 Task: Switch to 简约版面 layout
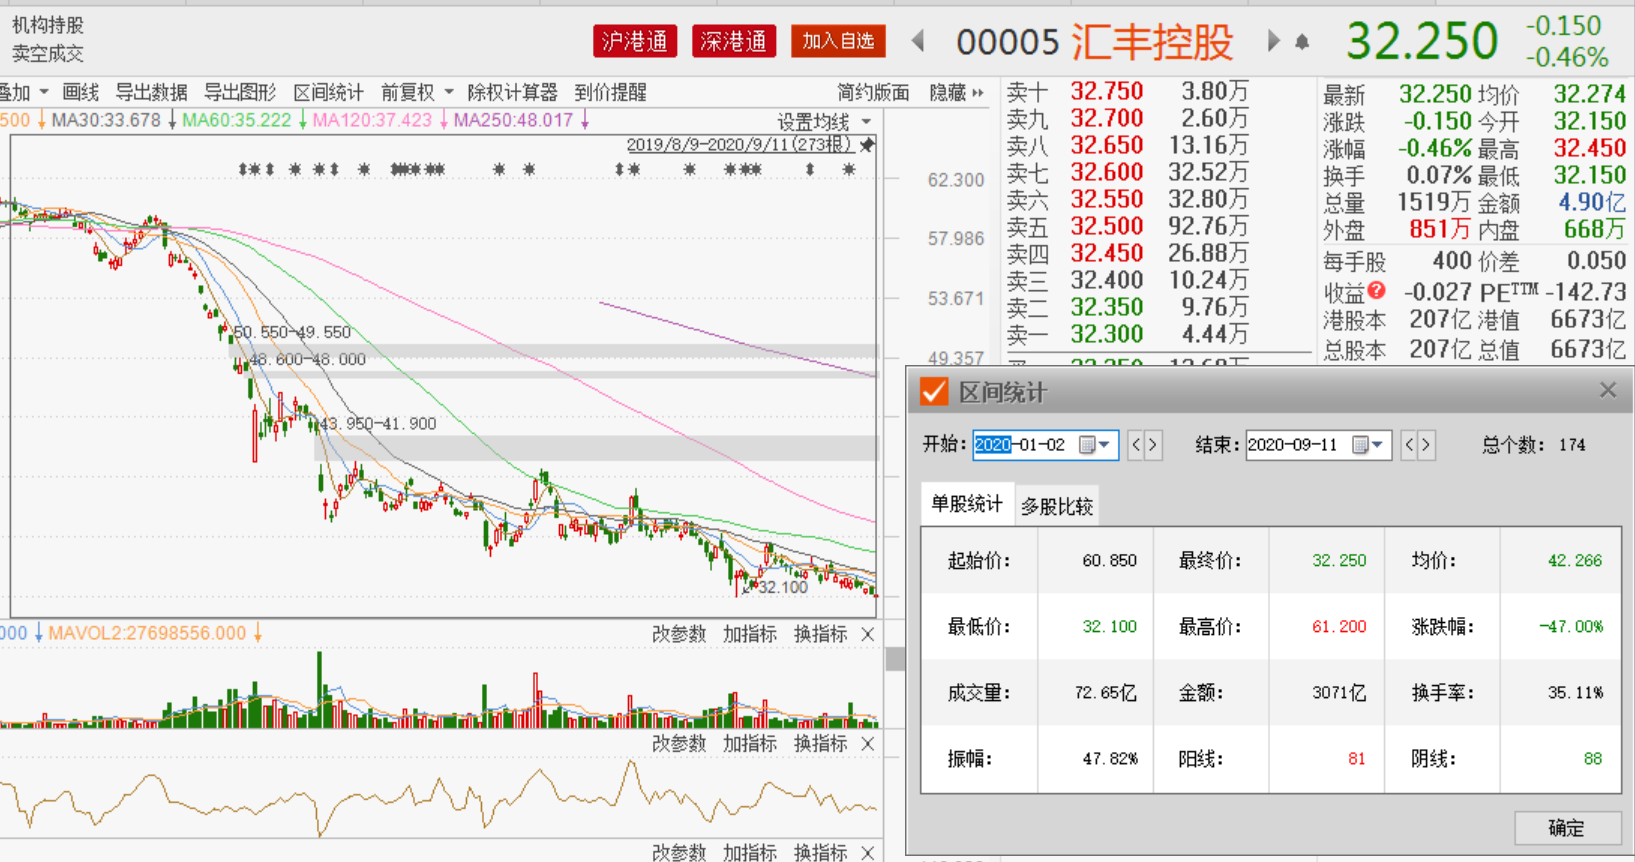tap(873, 93)
